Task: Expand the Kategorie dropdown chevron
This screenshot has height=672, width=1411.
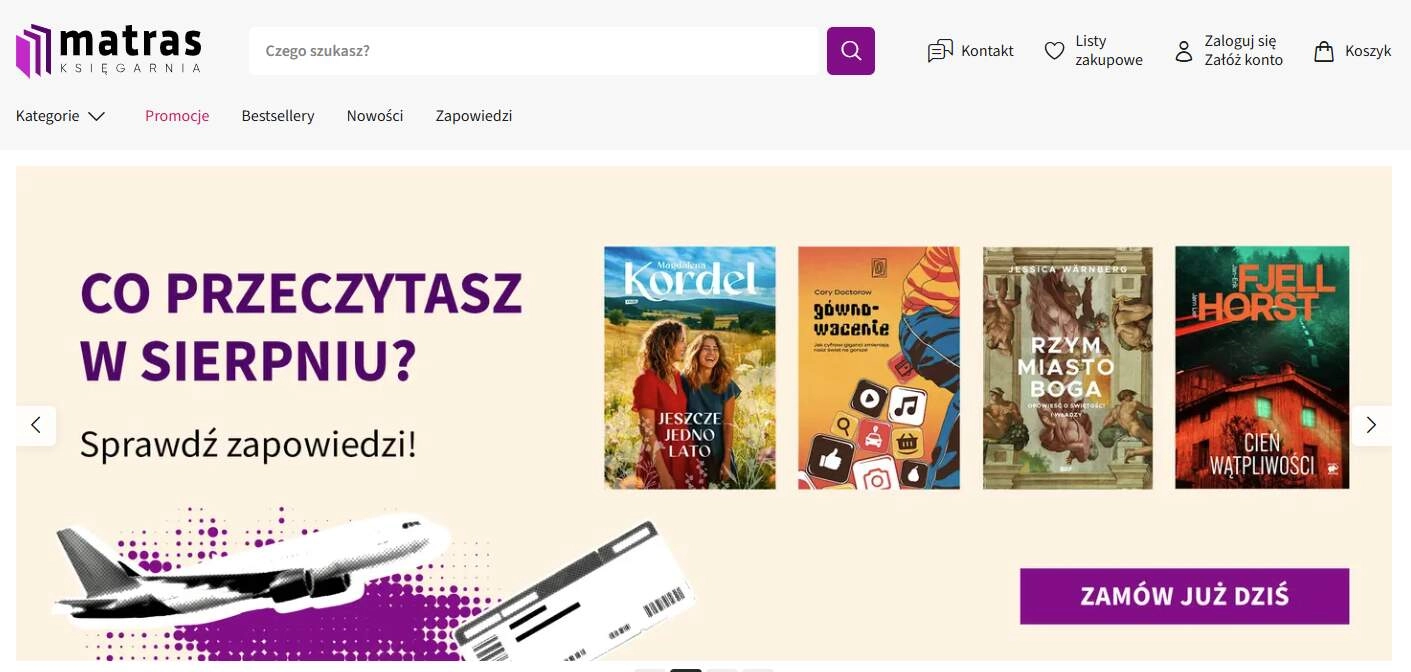Action: pos(96,116)
